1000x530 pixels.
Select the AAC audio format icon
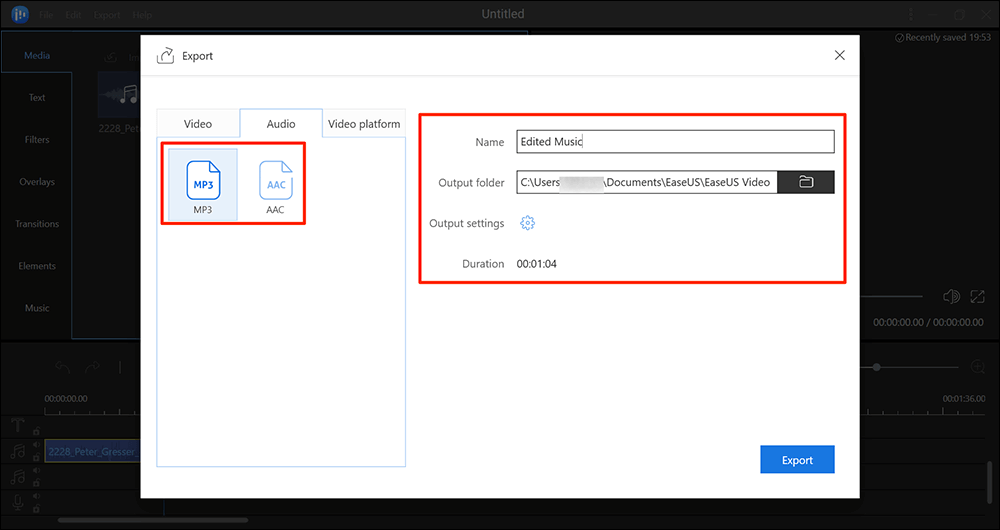[275, 182]
